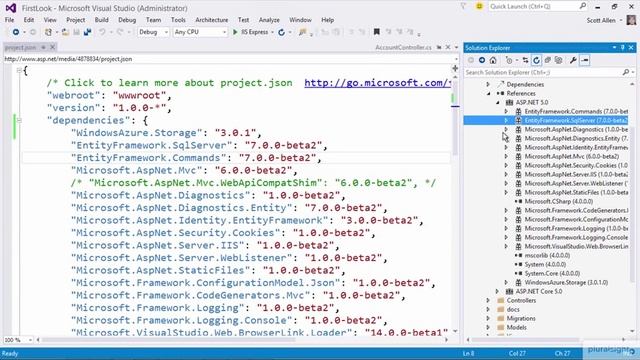Click the search magnifier in Solution Explorer
640x360 pixels.
tap(625, 72)
